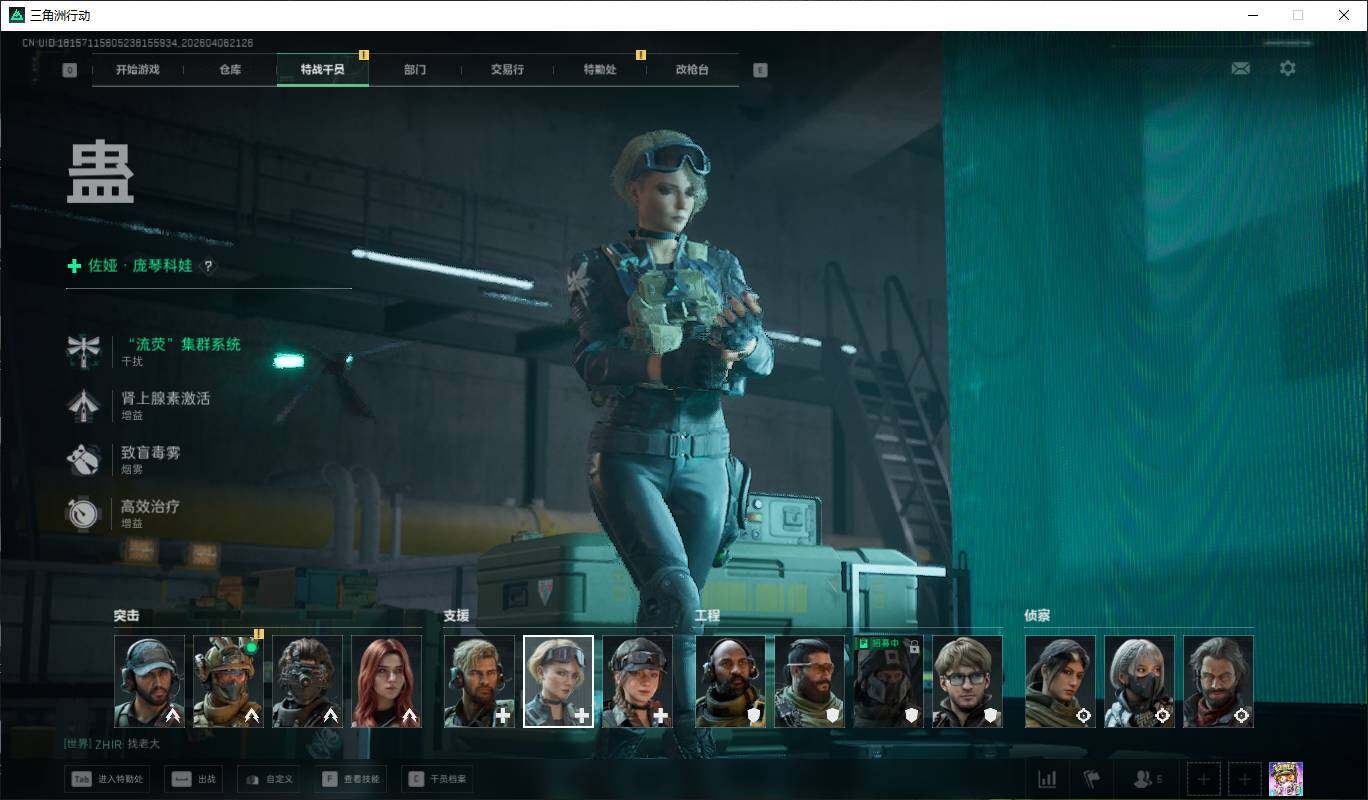Open the 交易行 tab
Image resolution: width=1368 pixels, height=800 pixels.
pyautogui.click(x=507, y=70)
